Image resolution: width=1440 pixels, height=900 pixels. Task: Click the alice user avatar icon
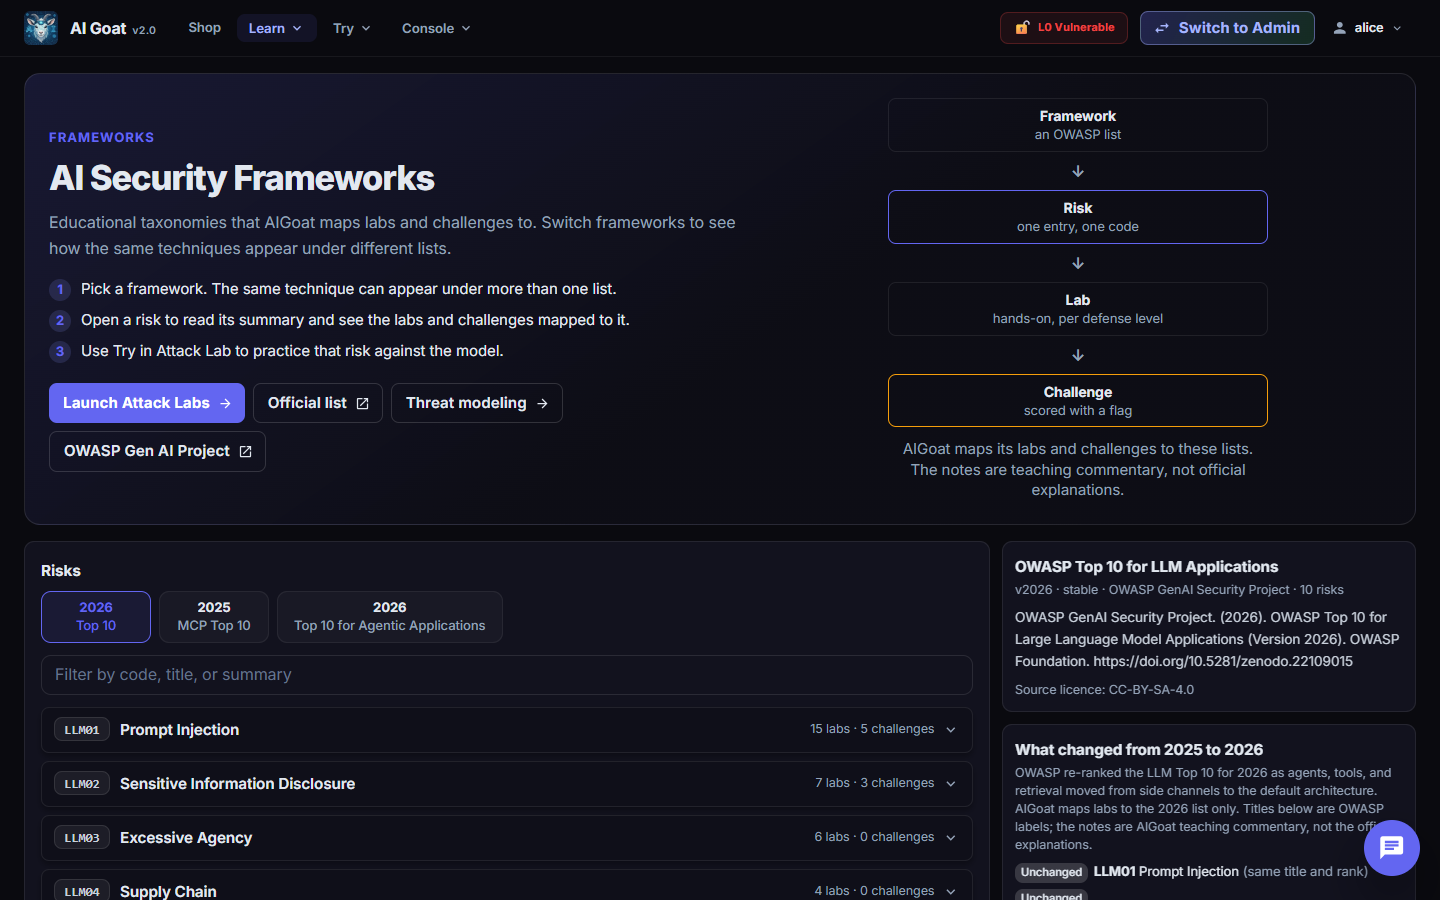click(1339, 28)
